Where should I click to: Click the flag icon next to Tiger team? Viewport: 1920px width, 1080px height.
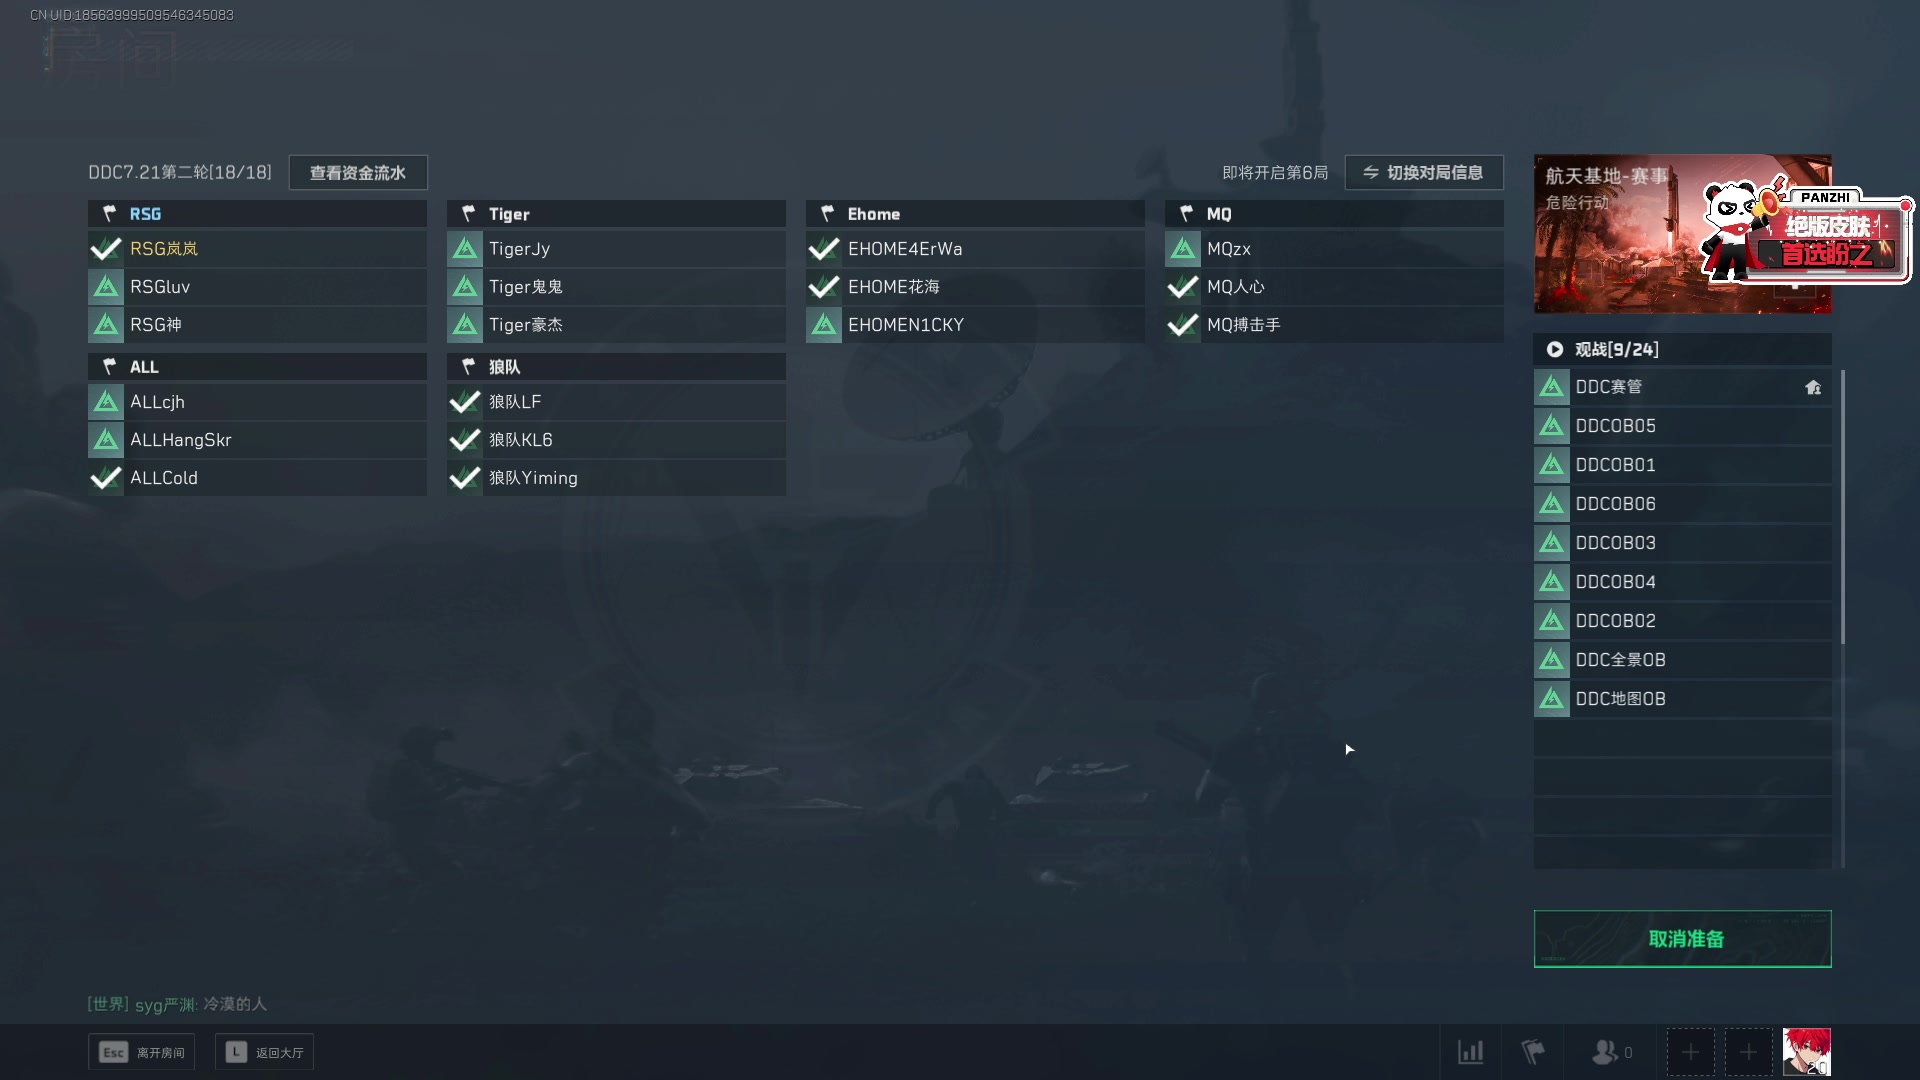[468, 213]
